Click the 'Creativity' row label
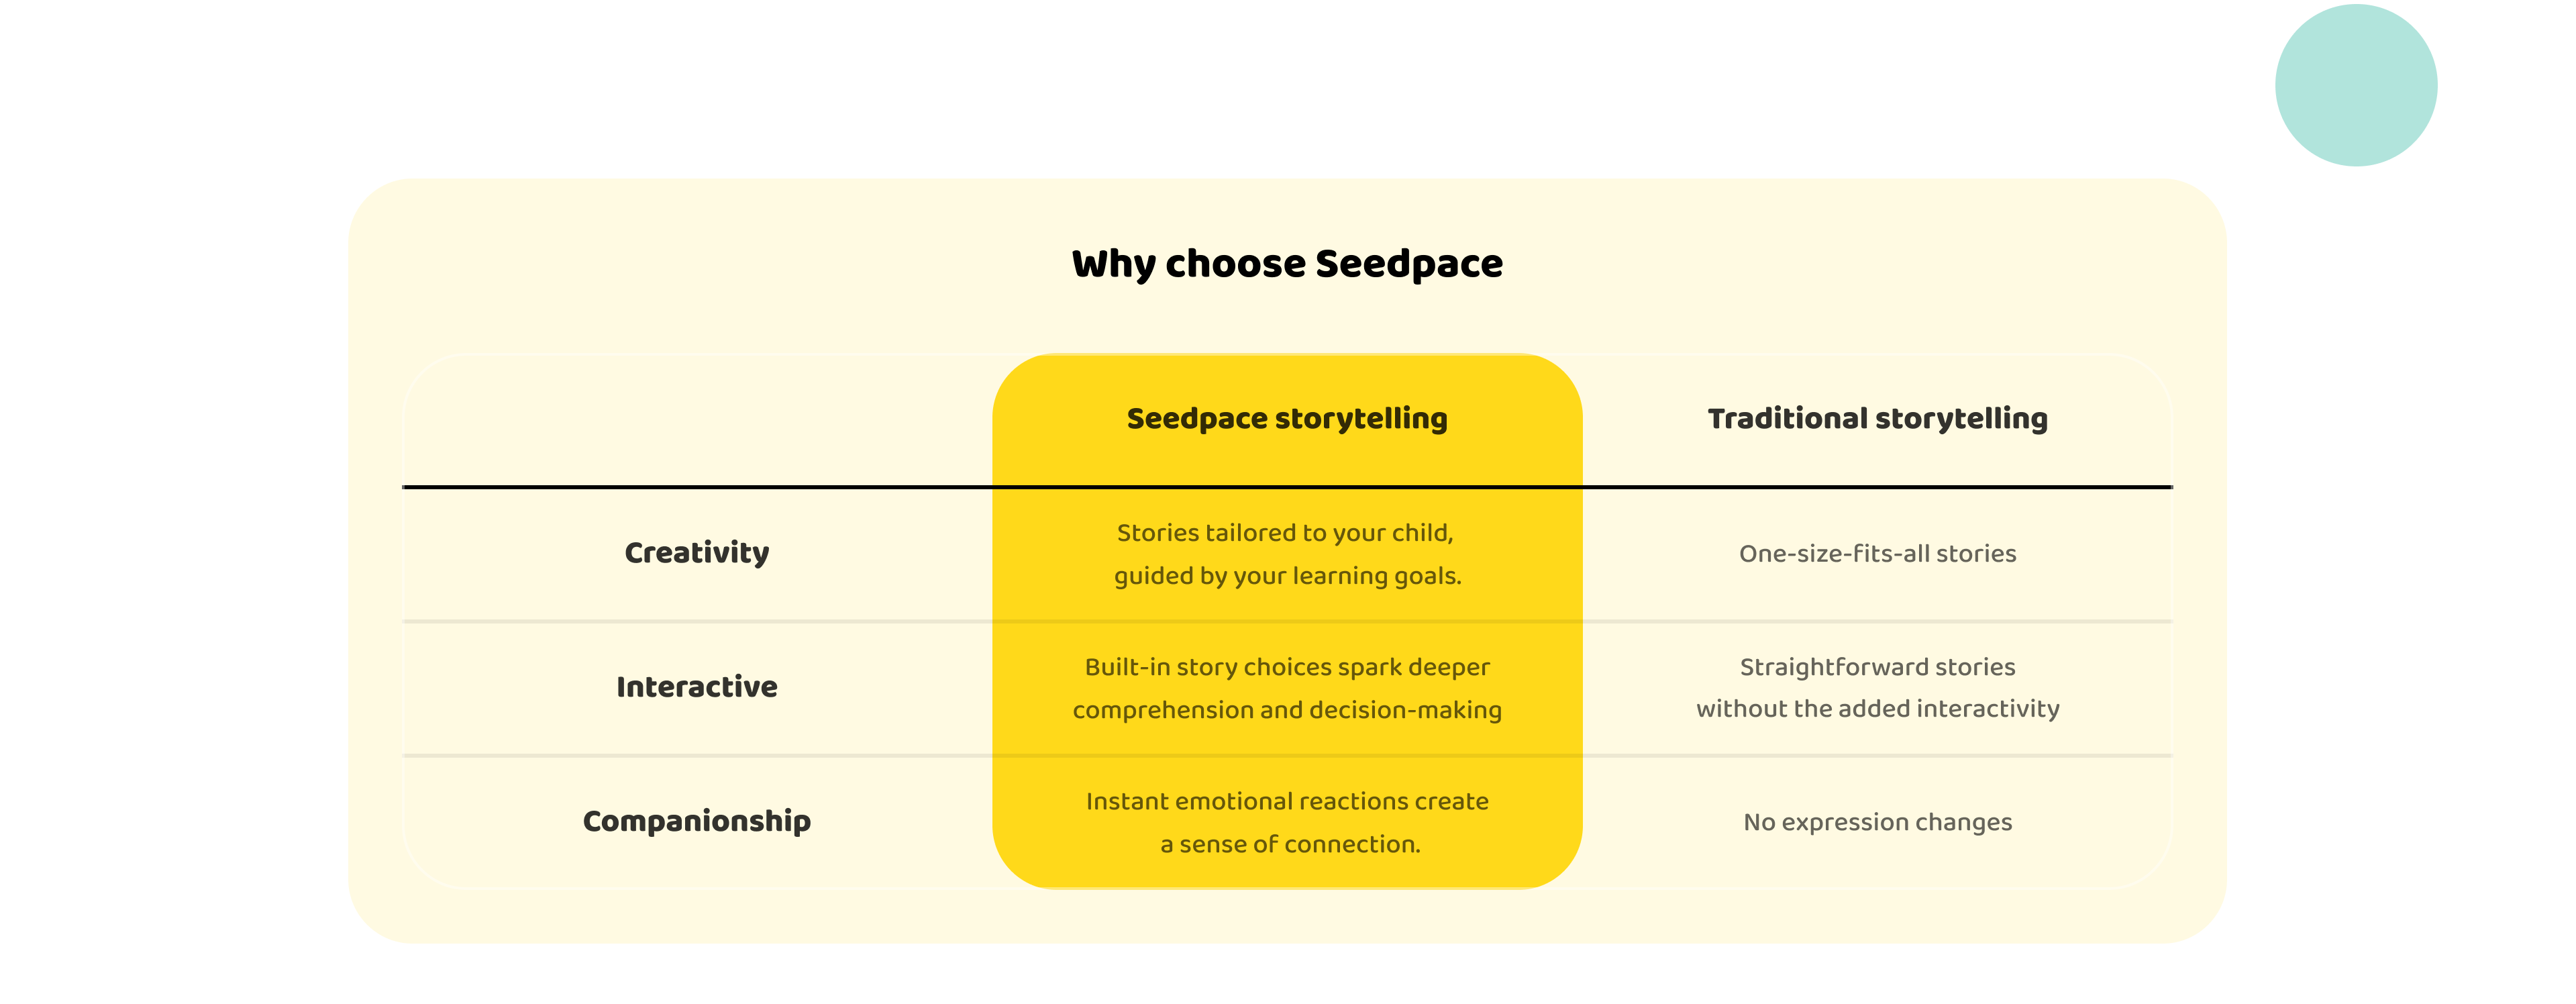The image size is (2576, 1004). coord(696,553)
